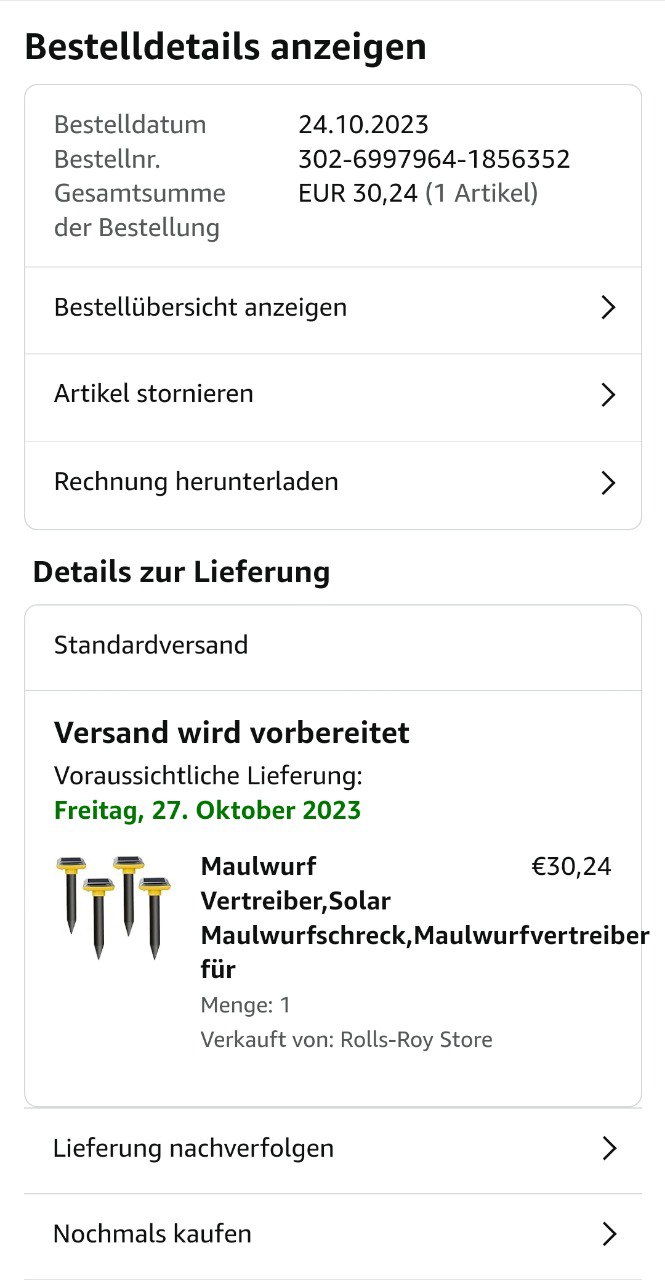Click the item price €30,24
This screenshot has width=665, height=1280.
(571, 866)
